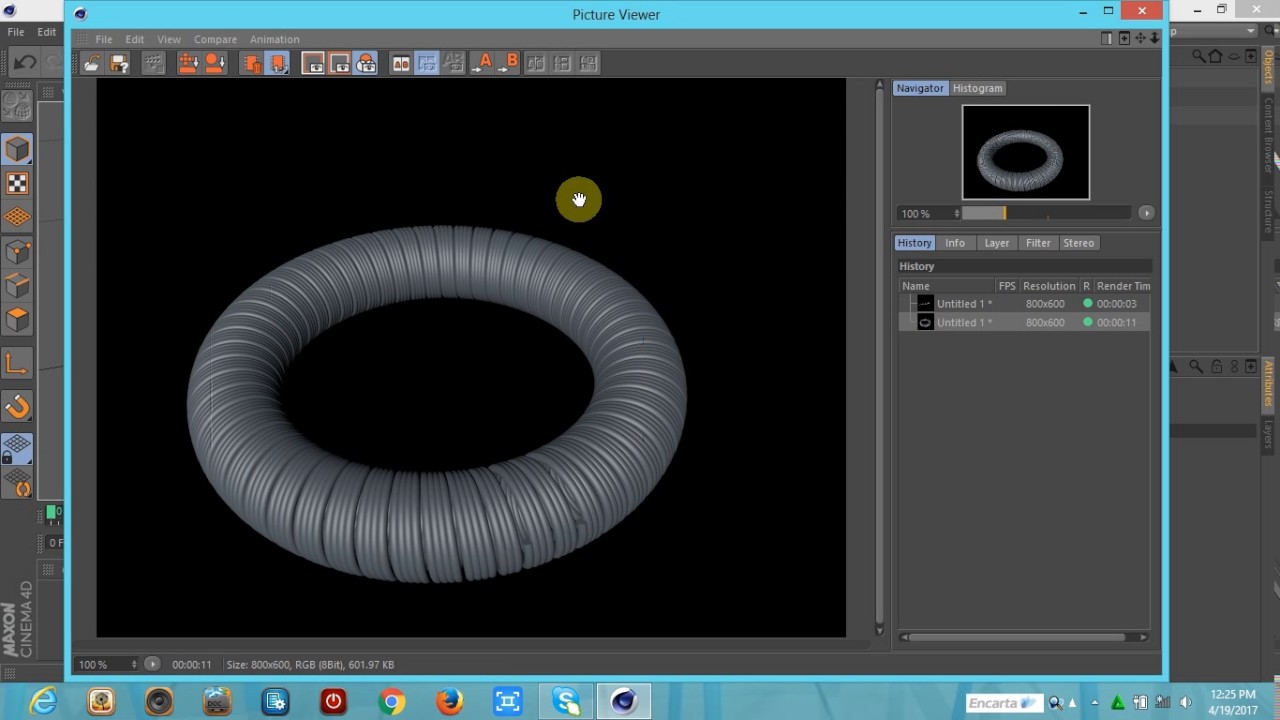
Task: Click the Resolution column header in History
Action: [x=1049, y=286]
